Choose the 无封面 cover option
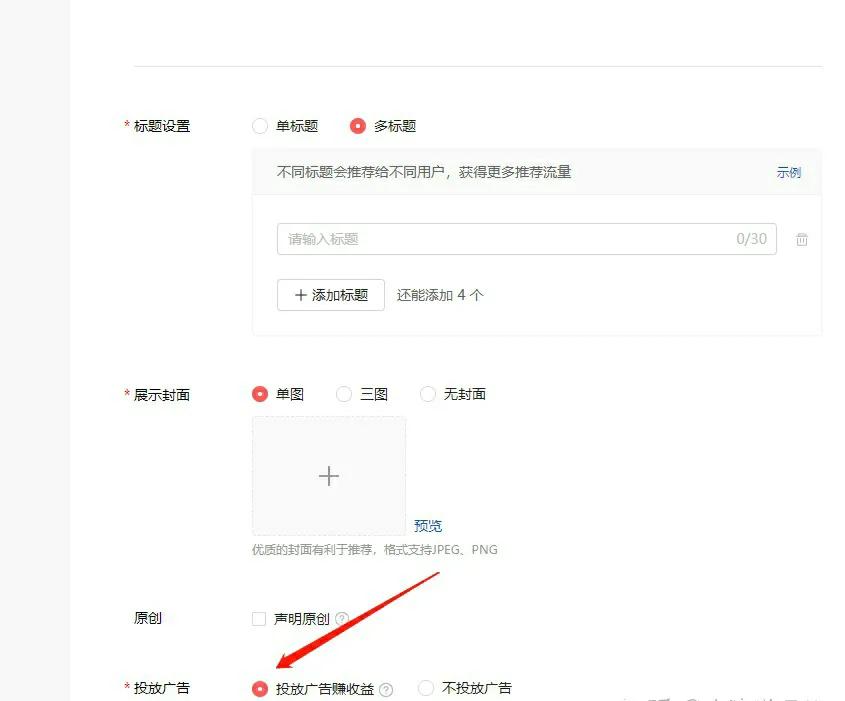The image size is (845, 701). pos(428,394)
